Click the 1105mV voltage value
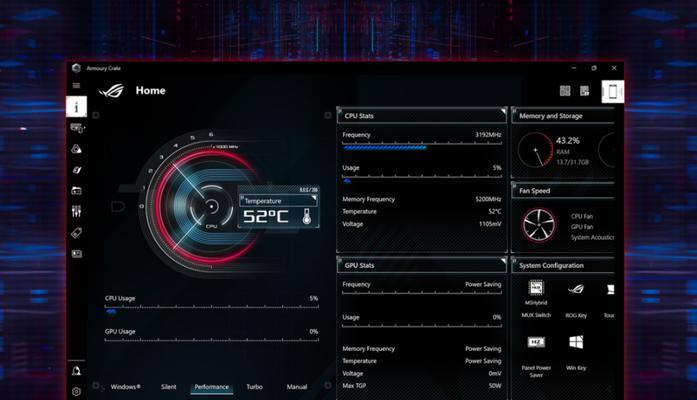The image size is (697, 400). [x=490, y=224]
